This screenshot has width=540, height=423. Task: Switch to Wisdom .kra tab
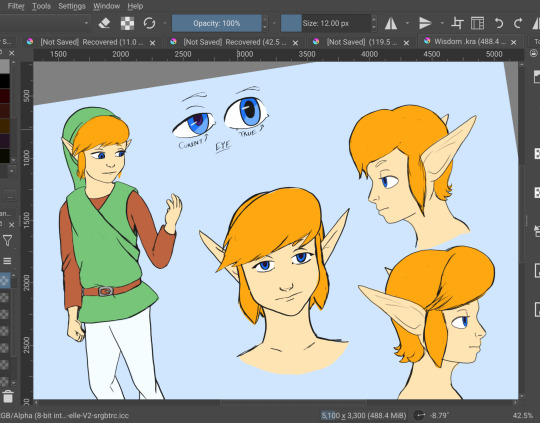(x=470, y=42)
